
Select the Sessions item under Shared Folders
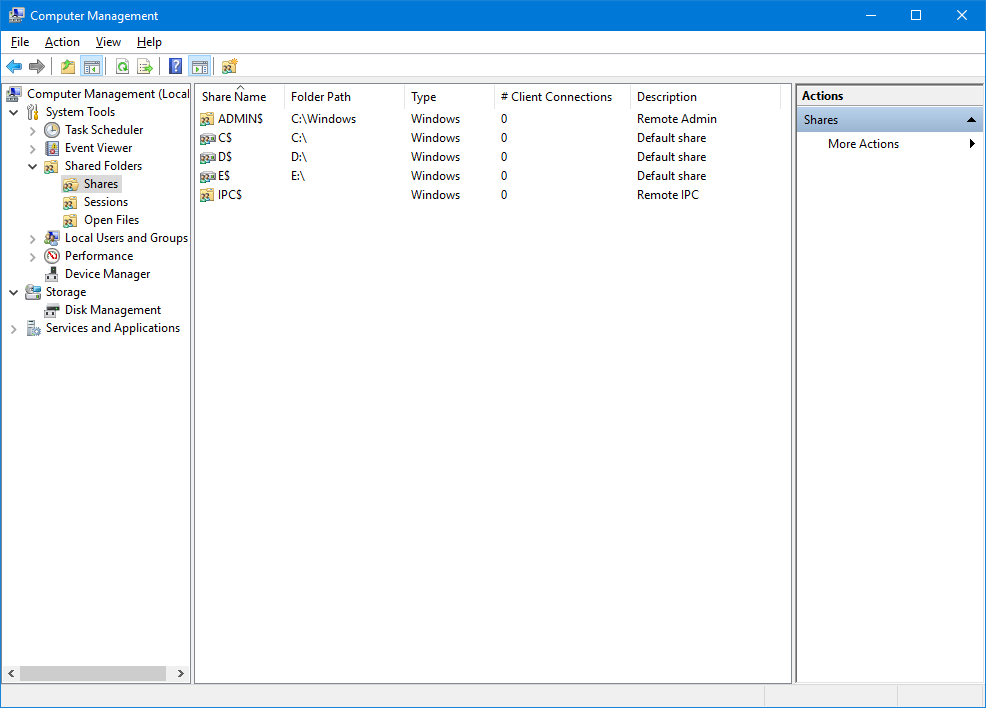point(104,201)
